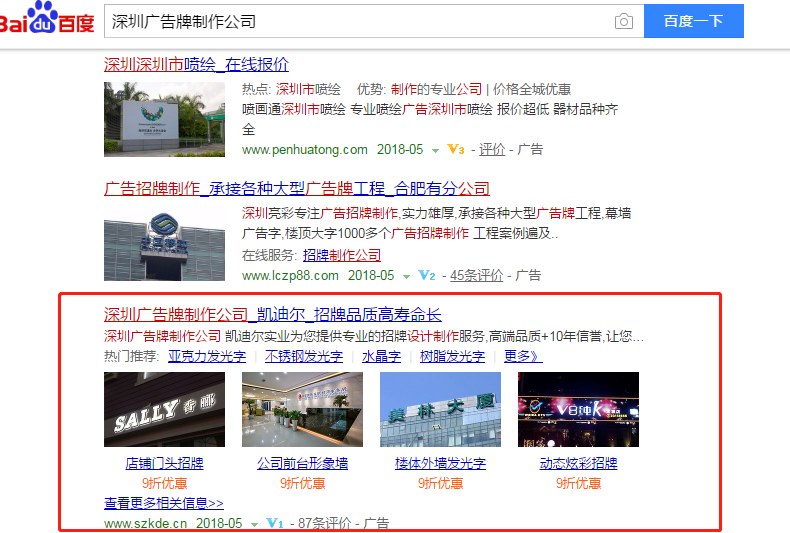Click the 87条评价 text
The width and height of the screenshot is (790, 533).
pos(324,523)
